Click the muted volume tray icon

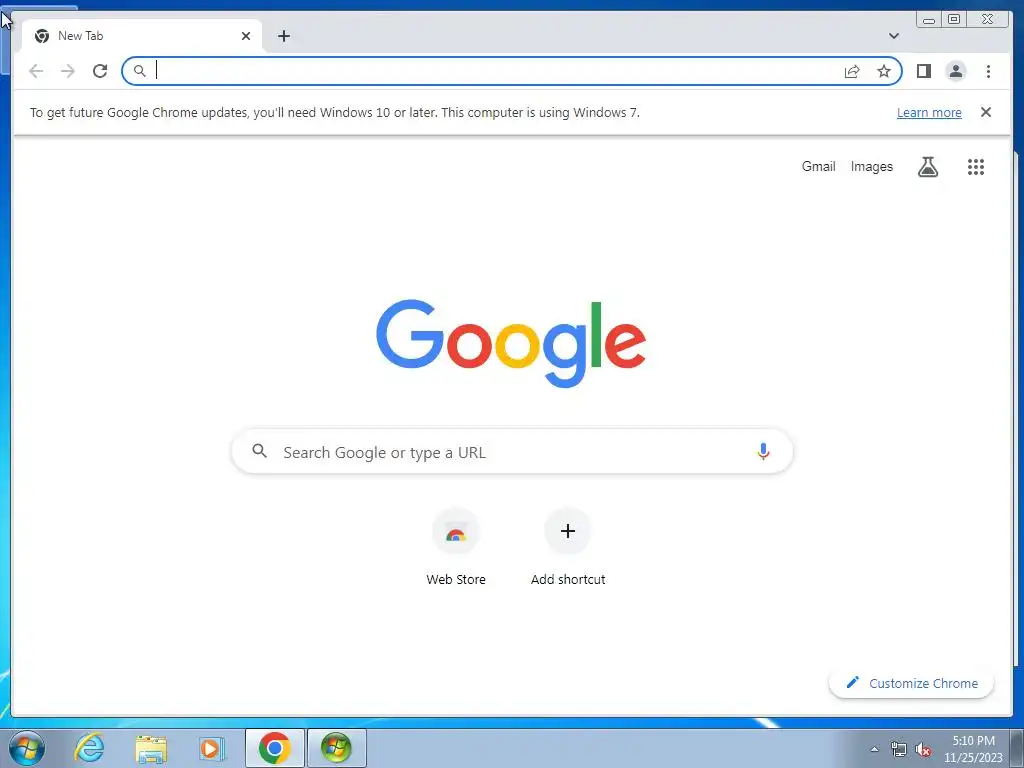pos(923,750)
